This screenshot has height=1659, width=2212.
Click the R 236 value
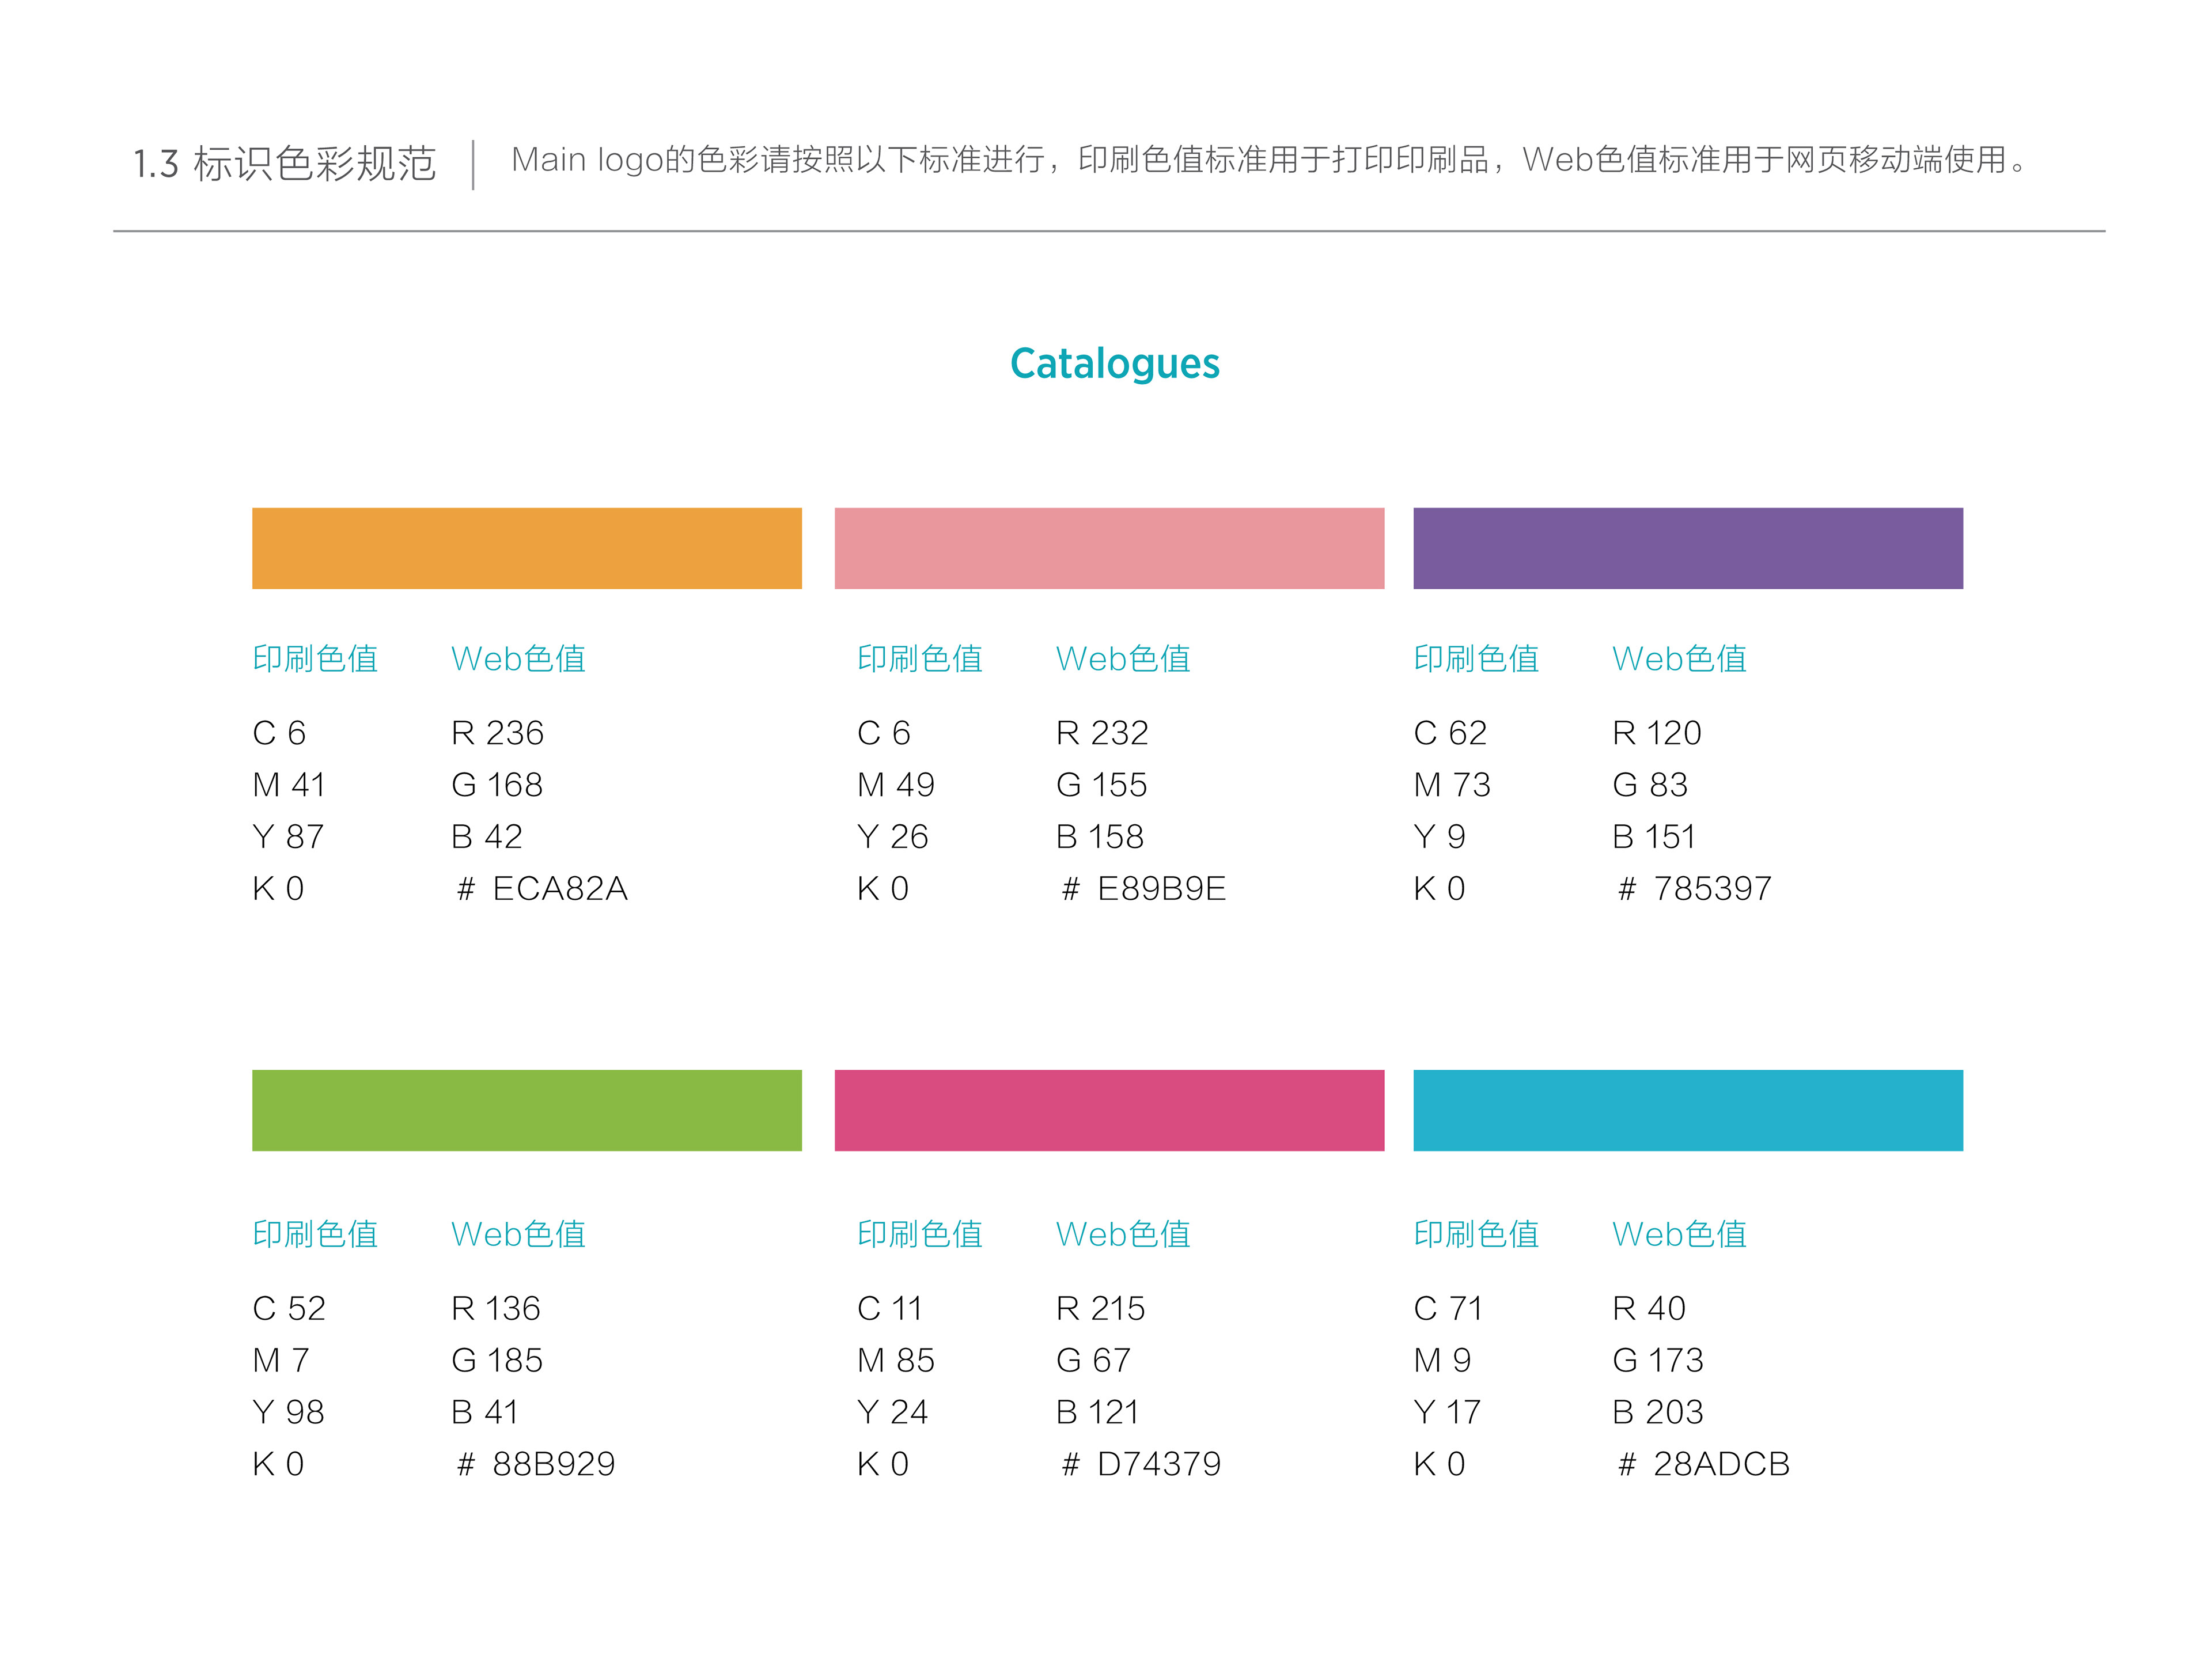pos(497,733)
